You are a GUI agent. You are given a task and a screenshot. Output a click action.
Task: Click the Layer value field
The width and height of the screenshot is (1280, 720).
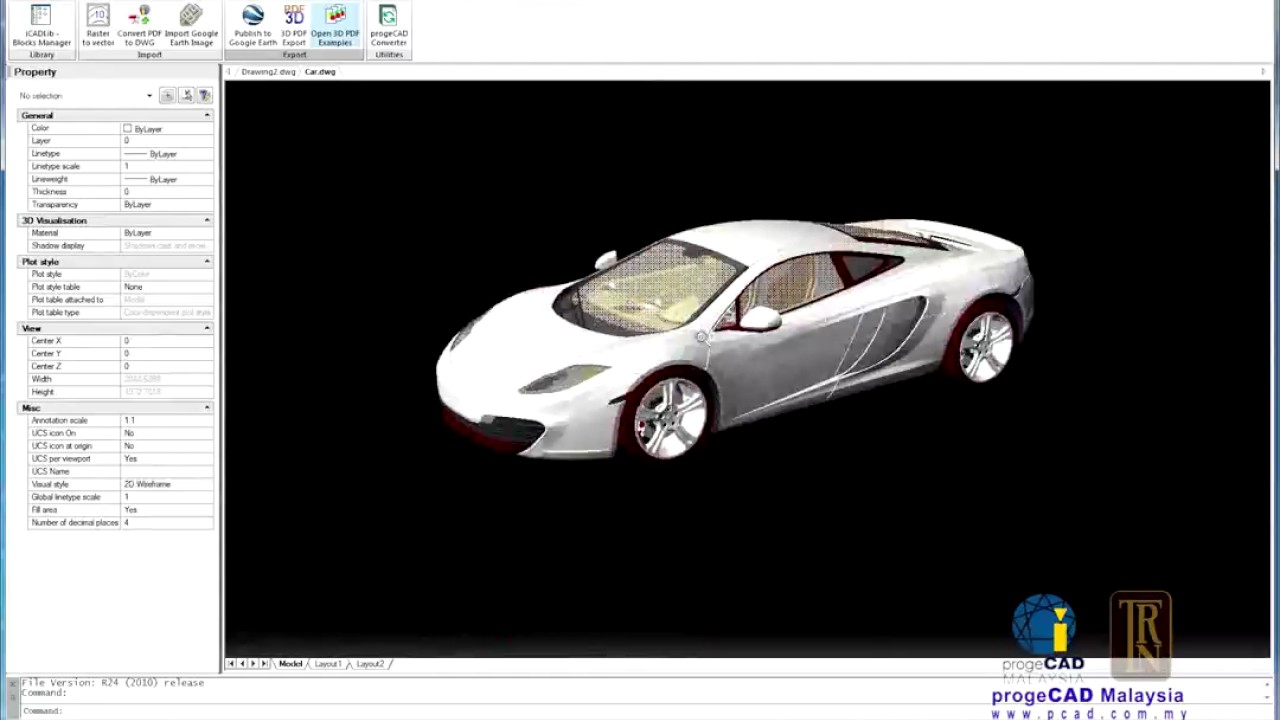click(167, 141)
